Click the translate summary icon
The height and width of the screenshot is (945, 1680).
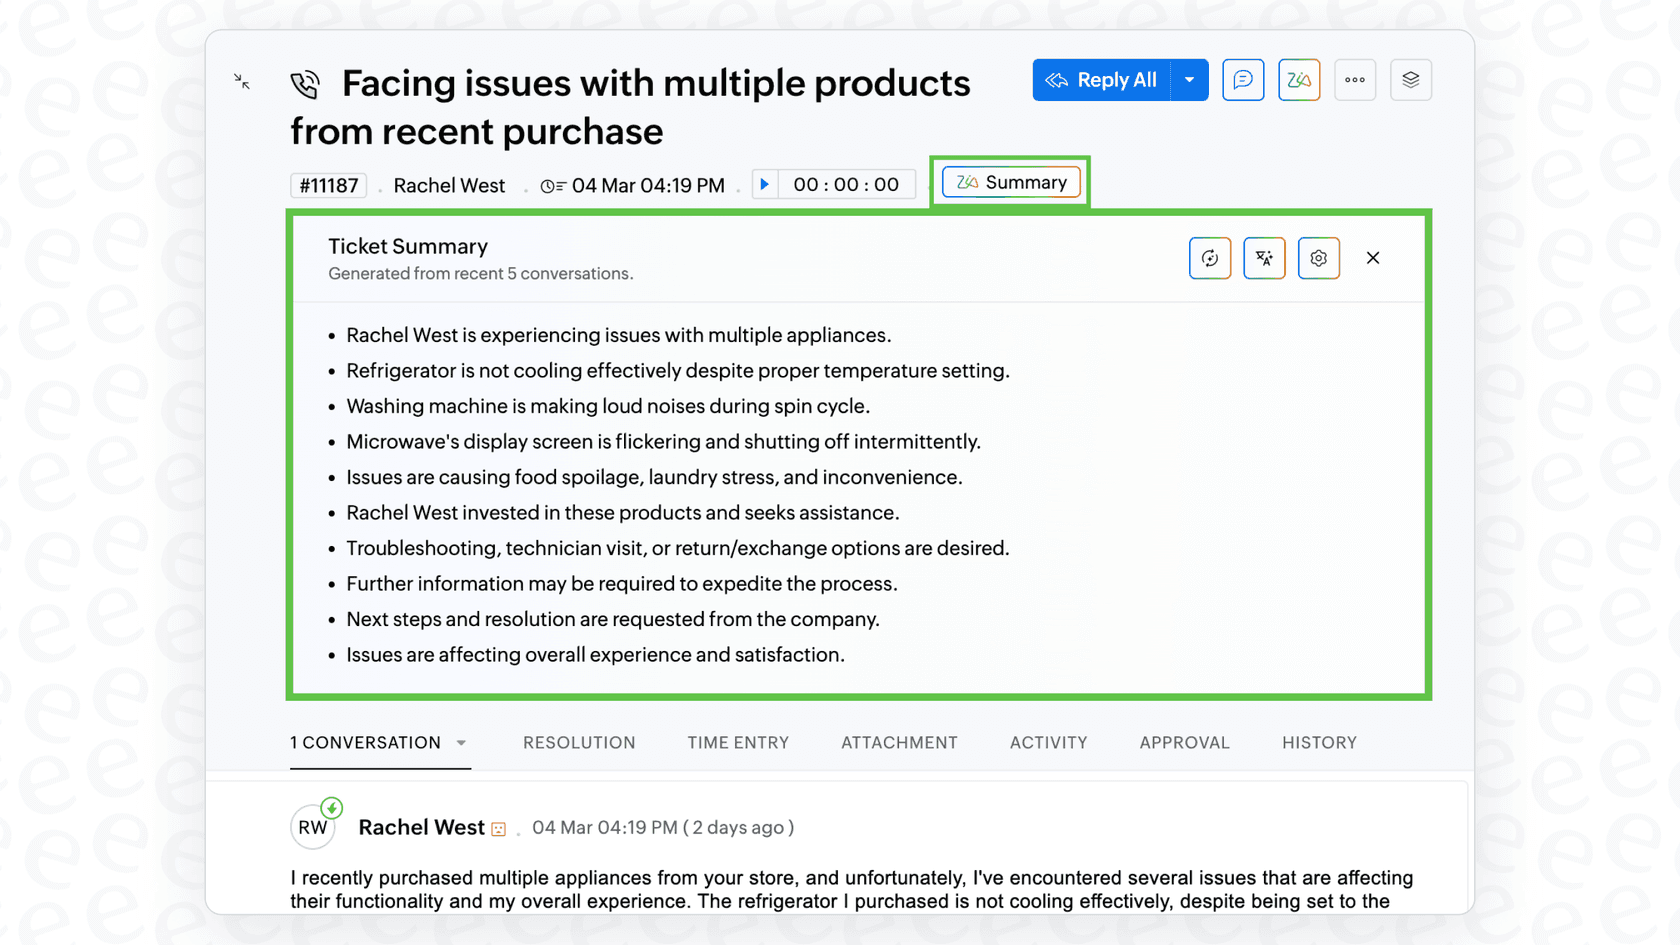(1264, 258)
